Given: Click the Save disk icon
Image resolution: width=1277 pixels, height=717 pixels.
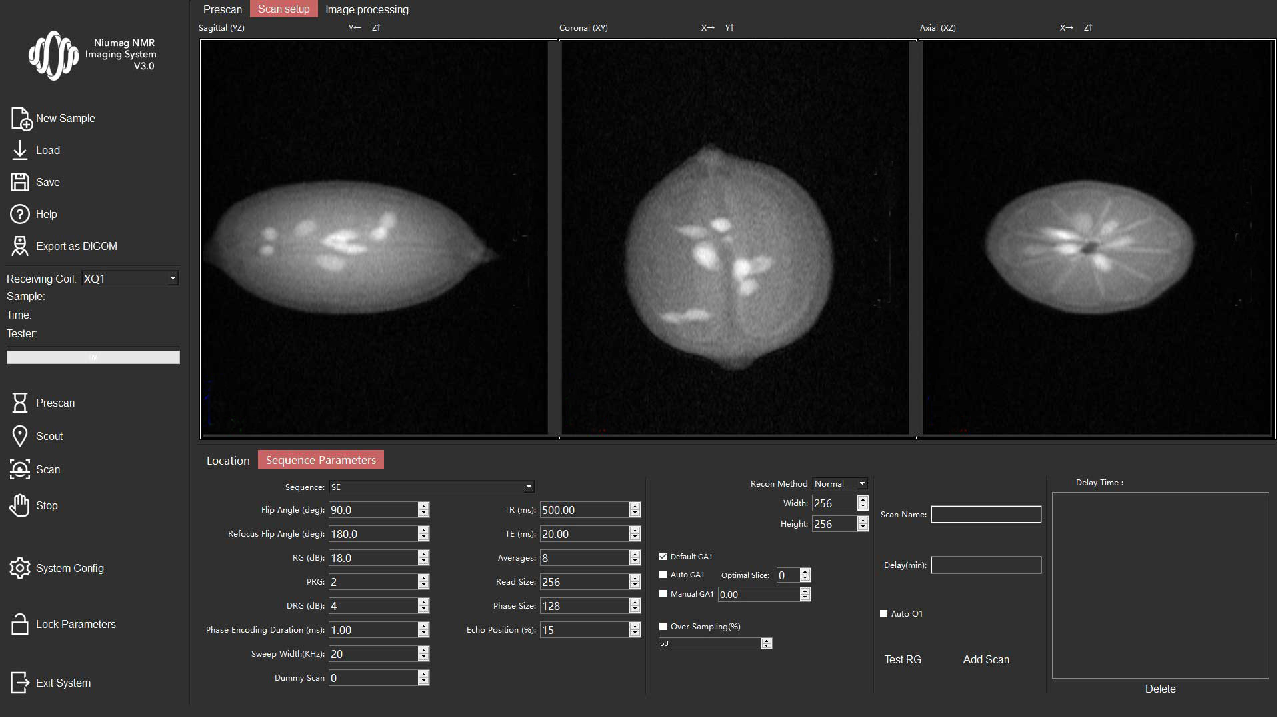Looking at the screenshot, I should (20, 182).
